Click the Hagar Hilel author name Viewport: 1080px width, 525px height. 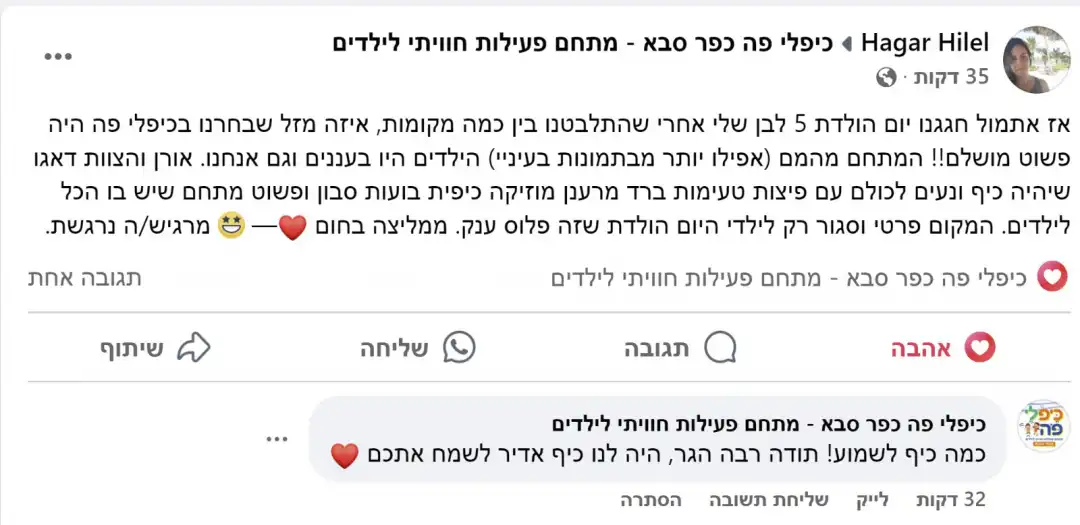point(925,44)
